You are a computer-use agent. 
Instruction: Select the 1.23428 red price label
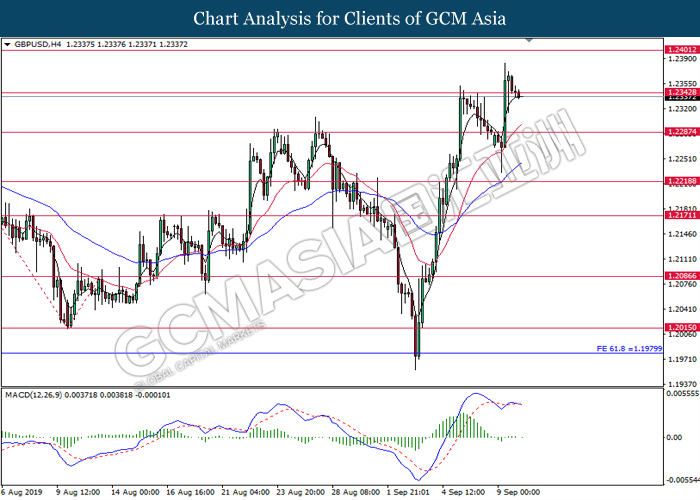click(x=682, y=92)
